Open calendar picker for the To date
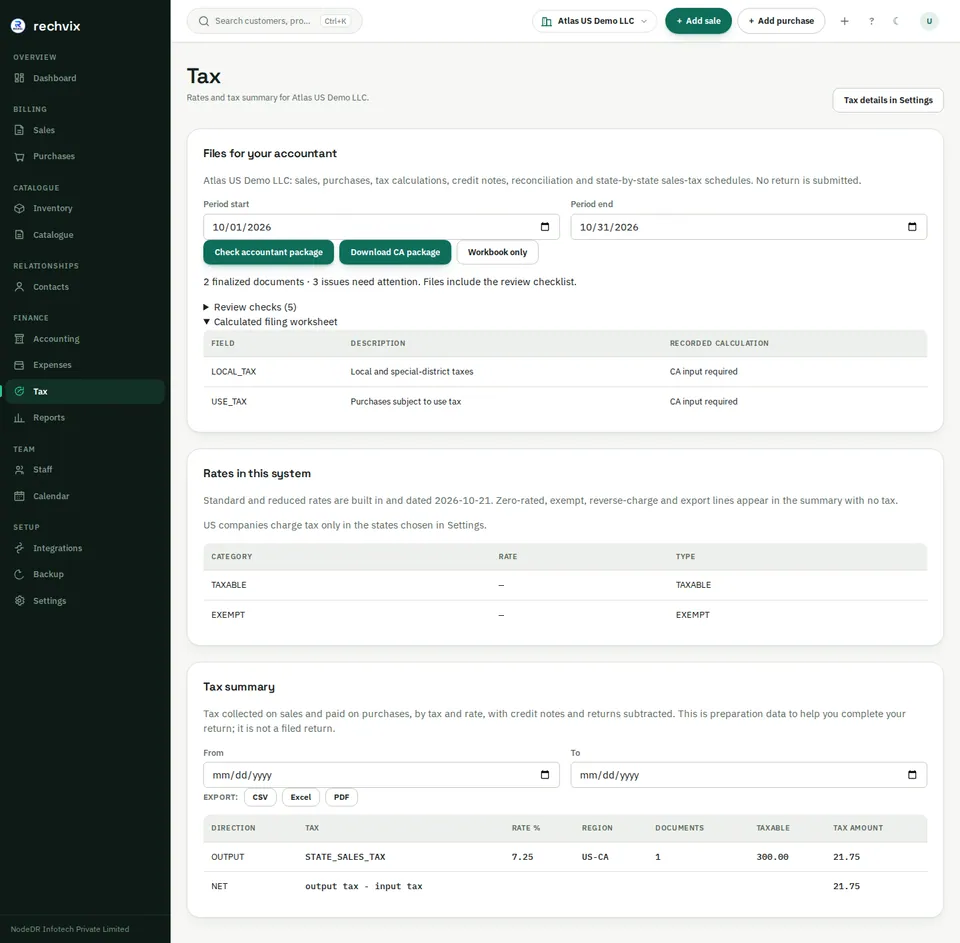Viewport: 960px width, 943px height. 912,775
